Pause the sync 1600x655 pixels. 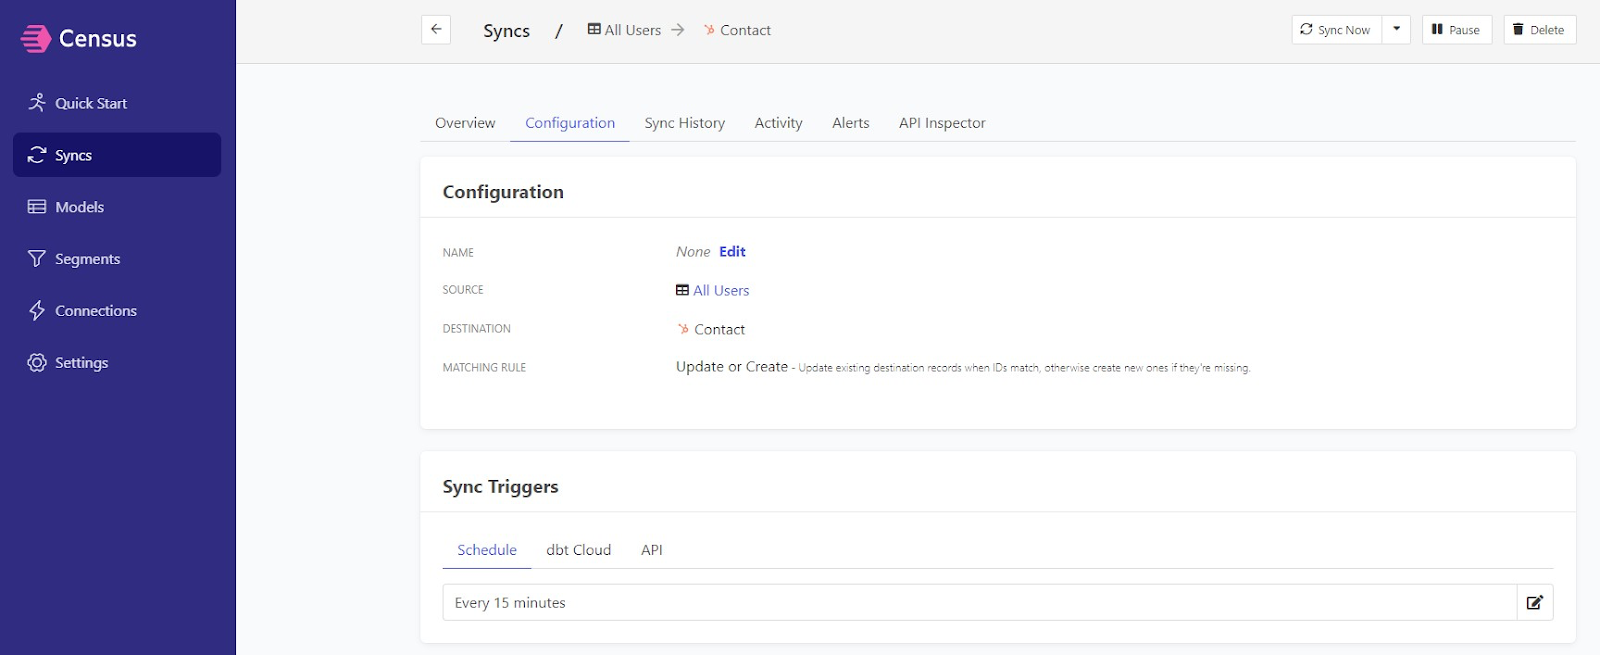click(1457, 30)
